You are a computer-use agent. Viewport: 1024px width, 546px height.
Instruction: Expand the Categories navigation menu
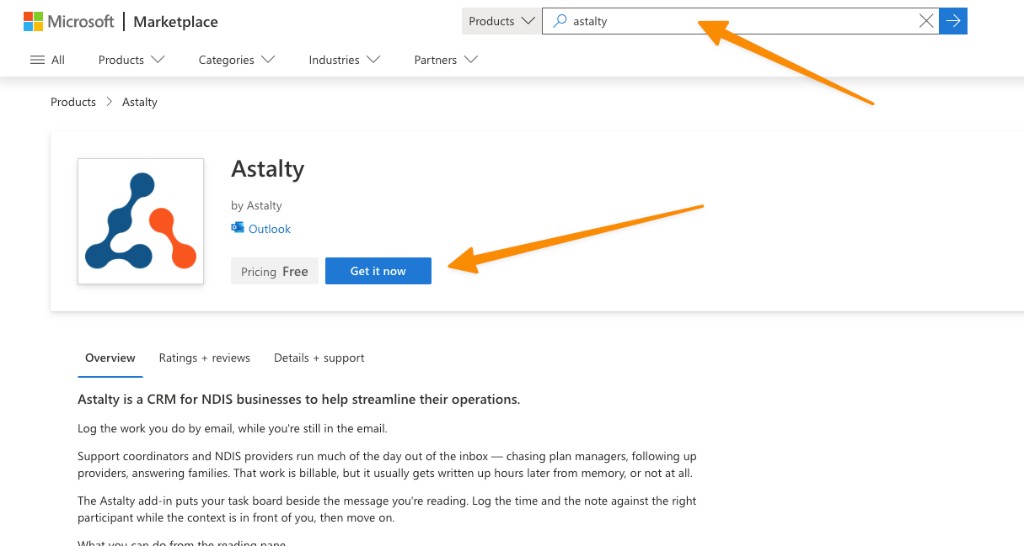(236, 60)
